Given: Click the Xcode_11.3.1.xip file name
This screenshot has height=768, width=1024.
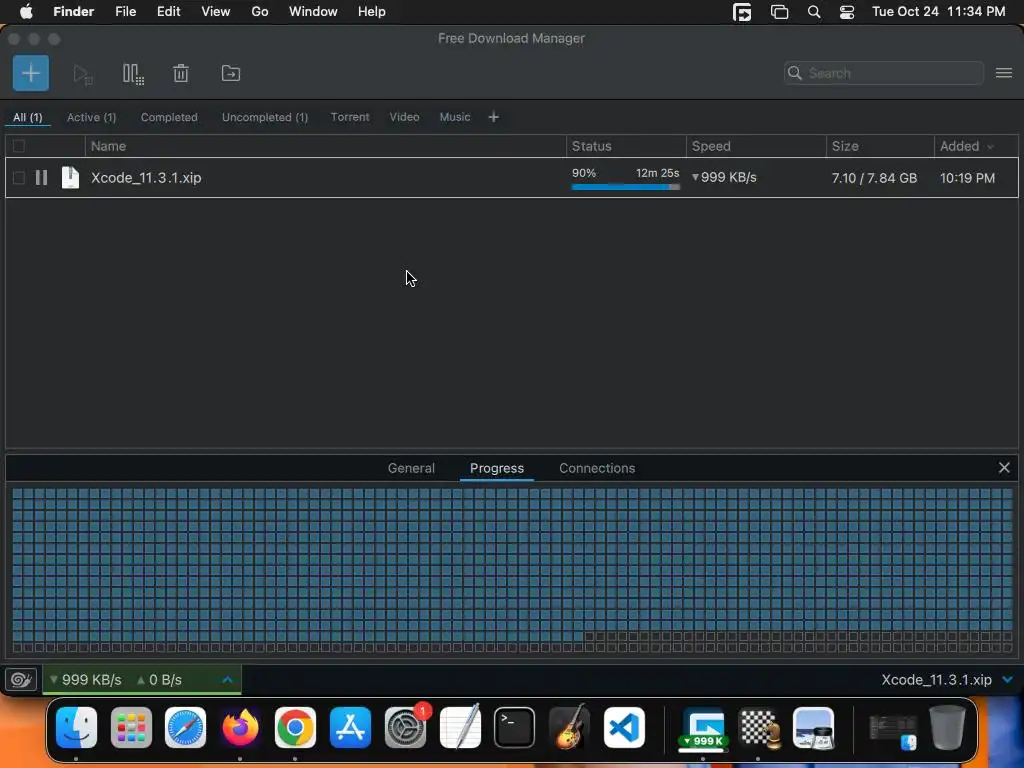Looking at the screenshot, I should (x=146, y=178).
